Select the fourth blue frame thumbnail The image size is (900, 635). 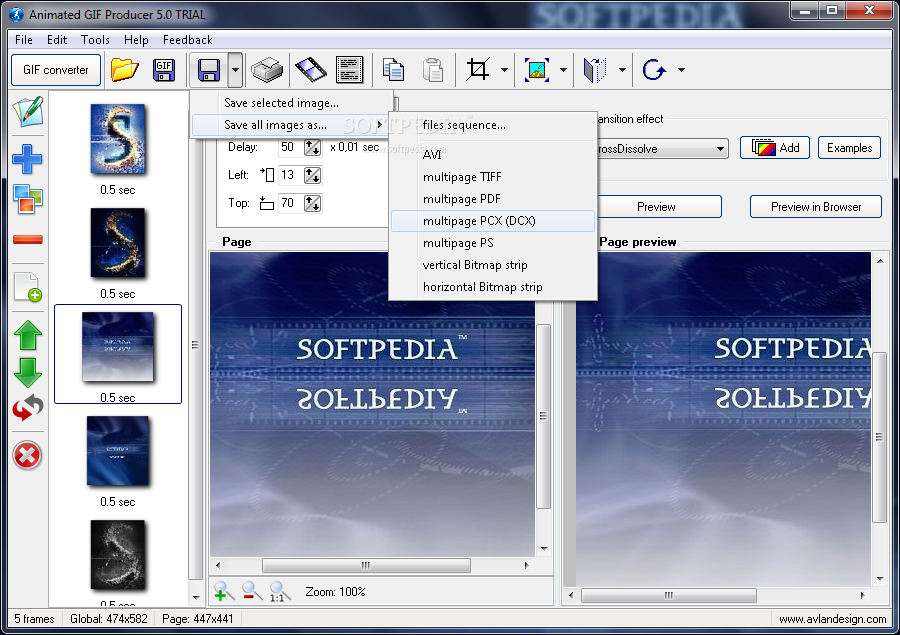click(118, 451)
